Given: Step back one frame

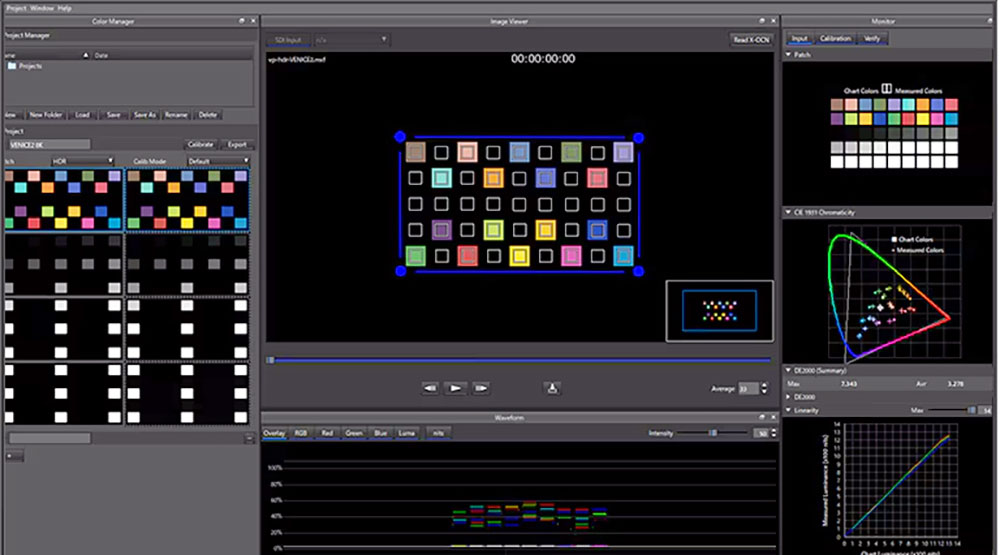Looking at the screenshot, I should [430, 388].
